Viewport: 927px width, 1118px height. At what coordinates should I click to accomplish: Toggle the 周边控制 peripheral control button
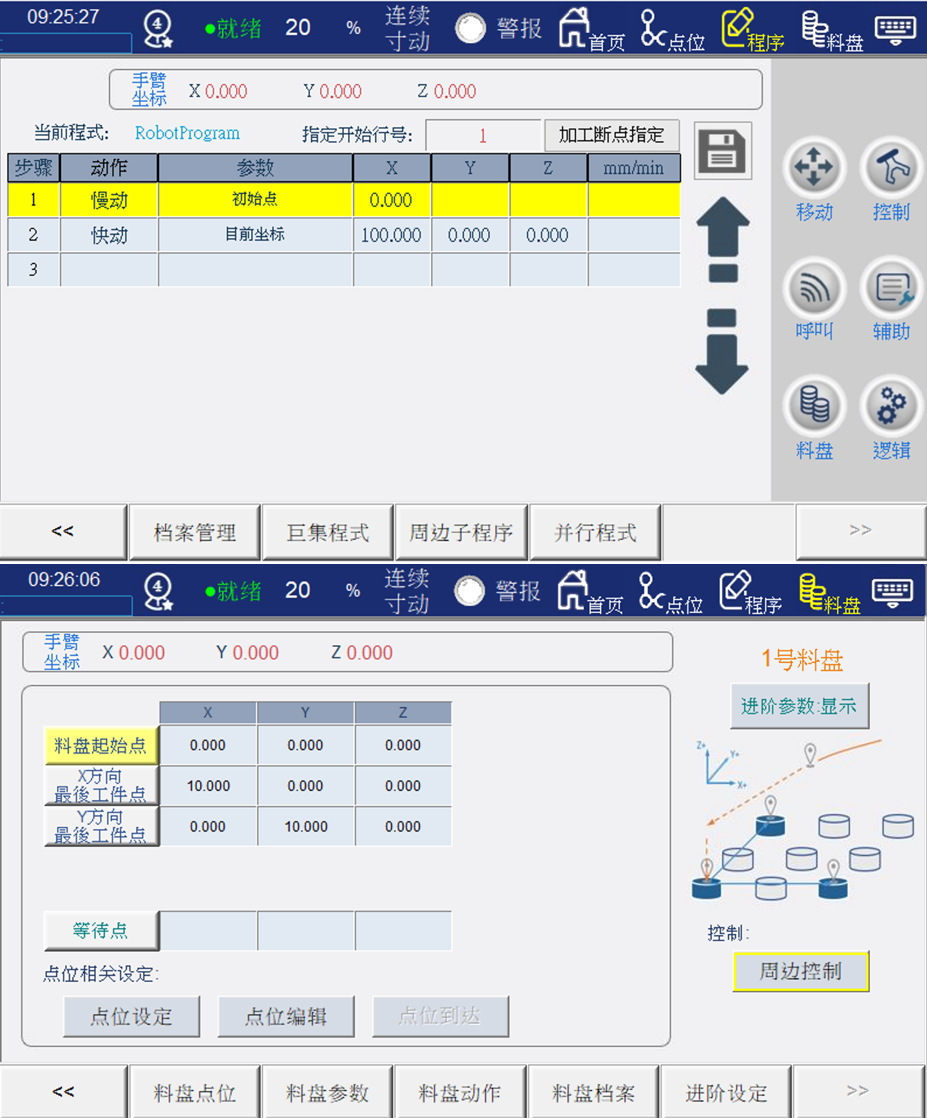click(x=800, y=971)
